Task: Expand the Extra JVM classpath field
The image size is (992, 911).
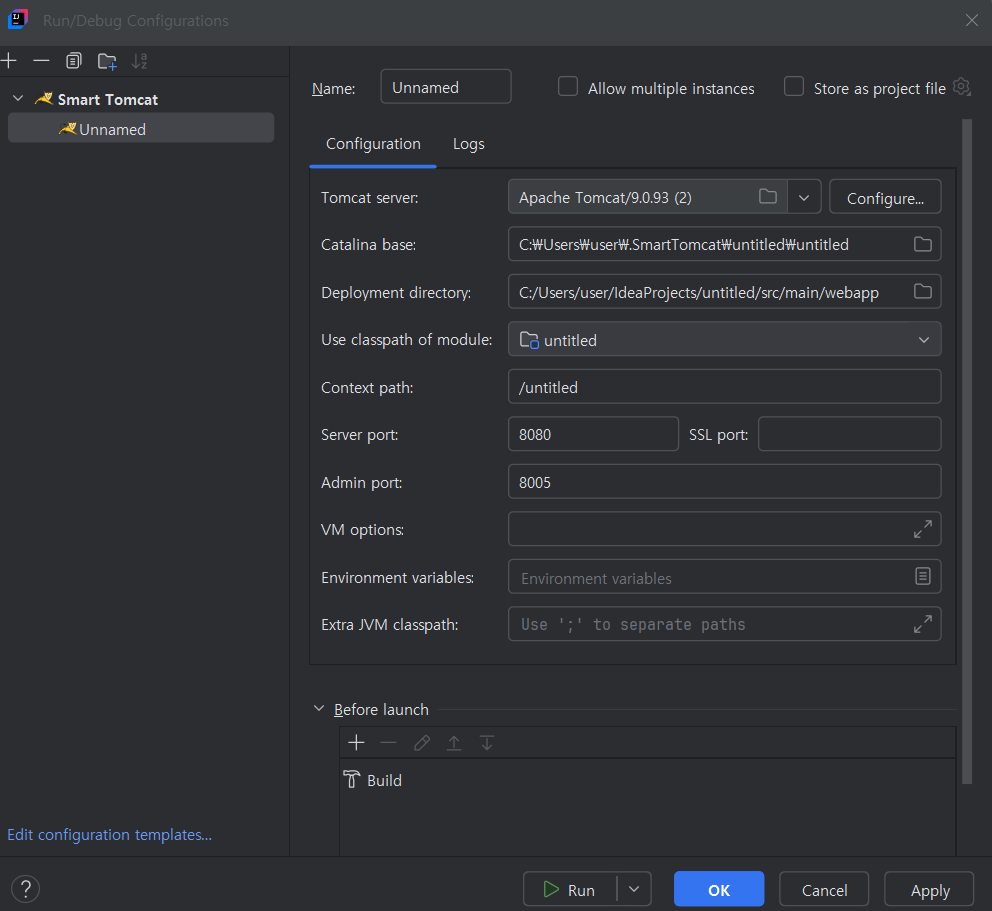Action: point(922,624)
